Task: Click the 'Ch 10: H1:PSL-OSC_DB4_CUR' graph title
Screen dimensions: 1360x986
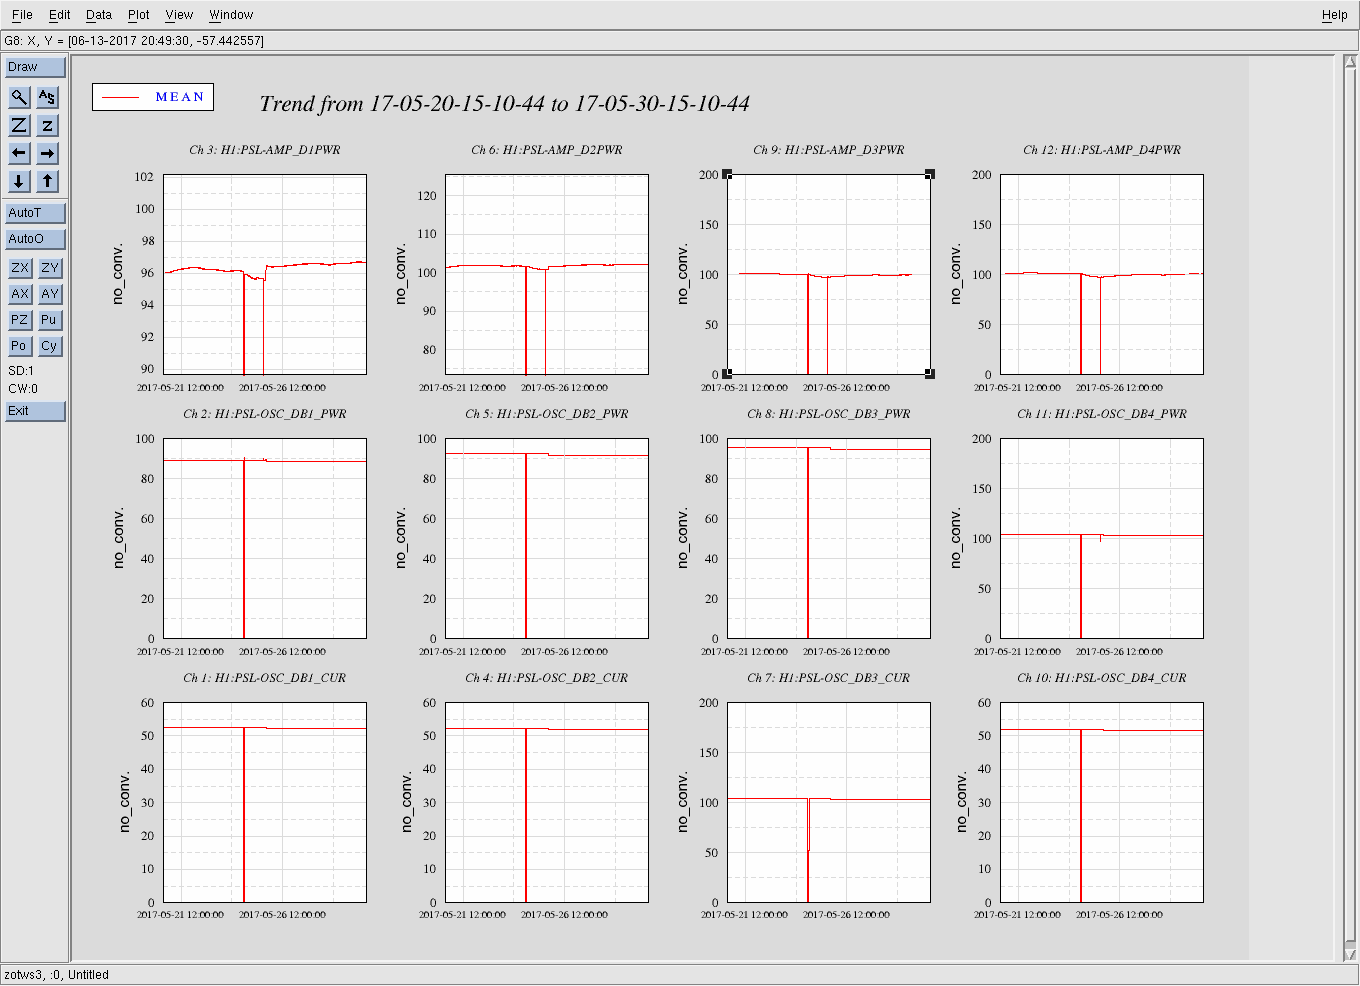Action: pos(1102,678)
